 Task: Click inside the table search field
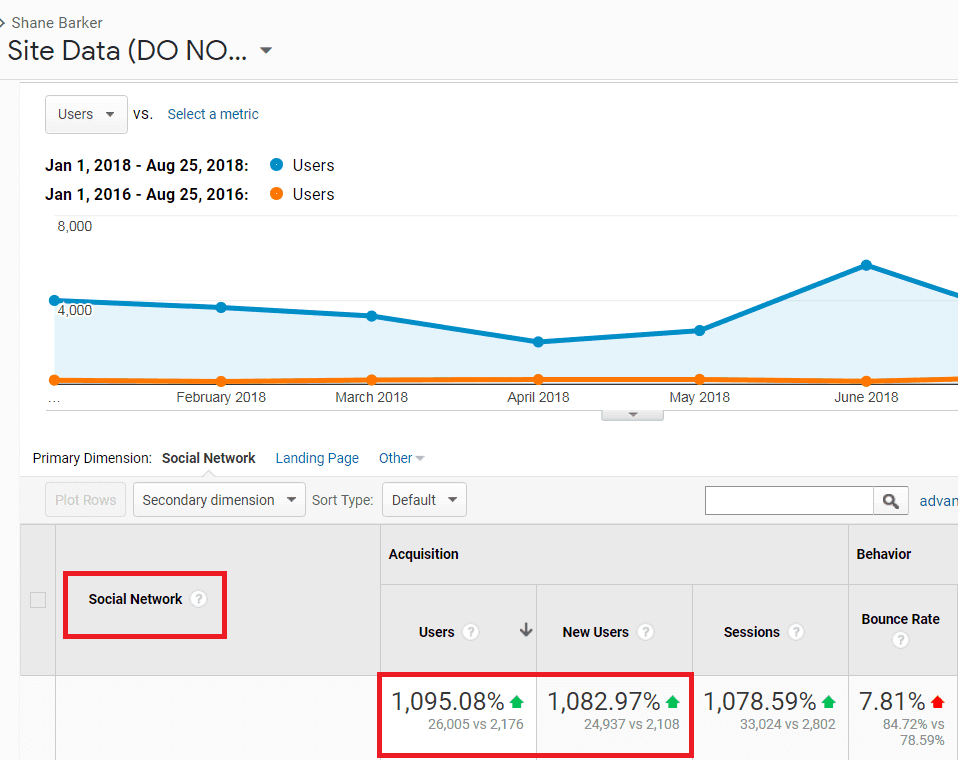pyautogui.click(x=789, y=501)
